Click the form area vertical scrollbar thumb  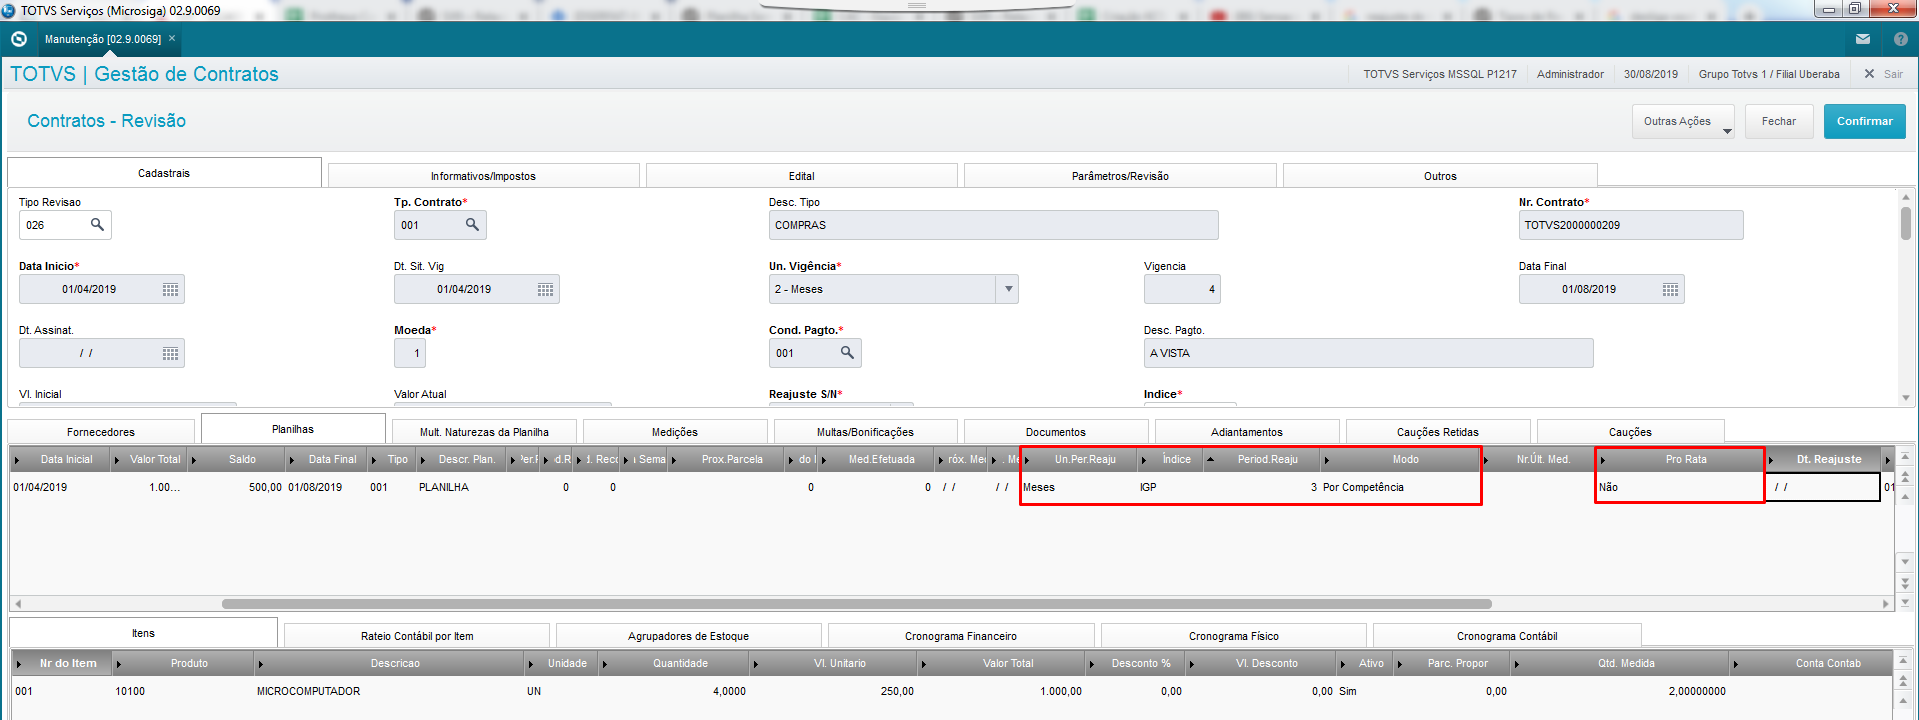click(1906, 223)
